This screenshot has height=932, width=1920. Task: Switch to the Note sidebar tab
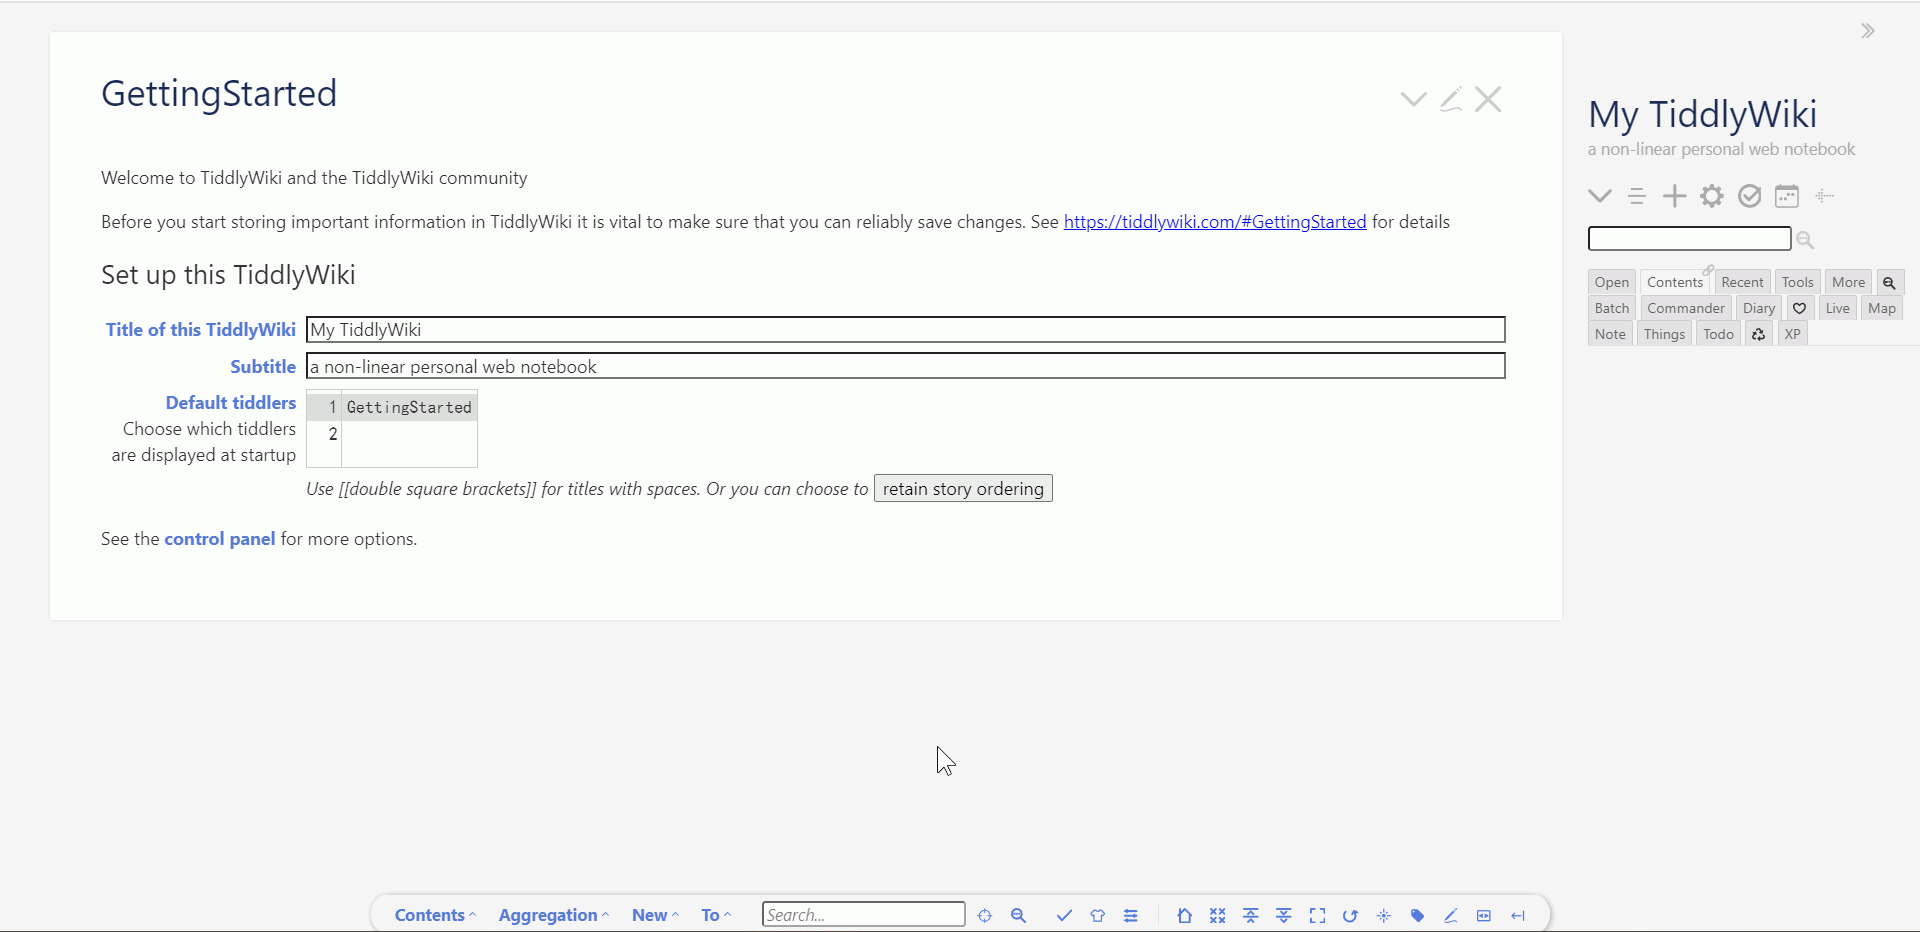[1610, 334]
